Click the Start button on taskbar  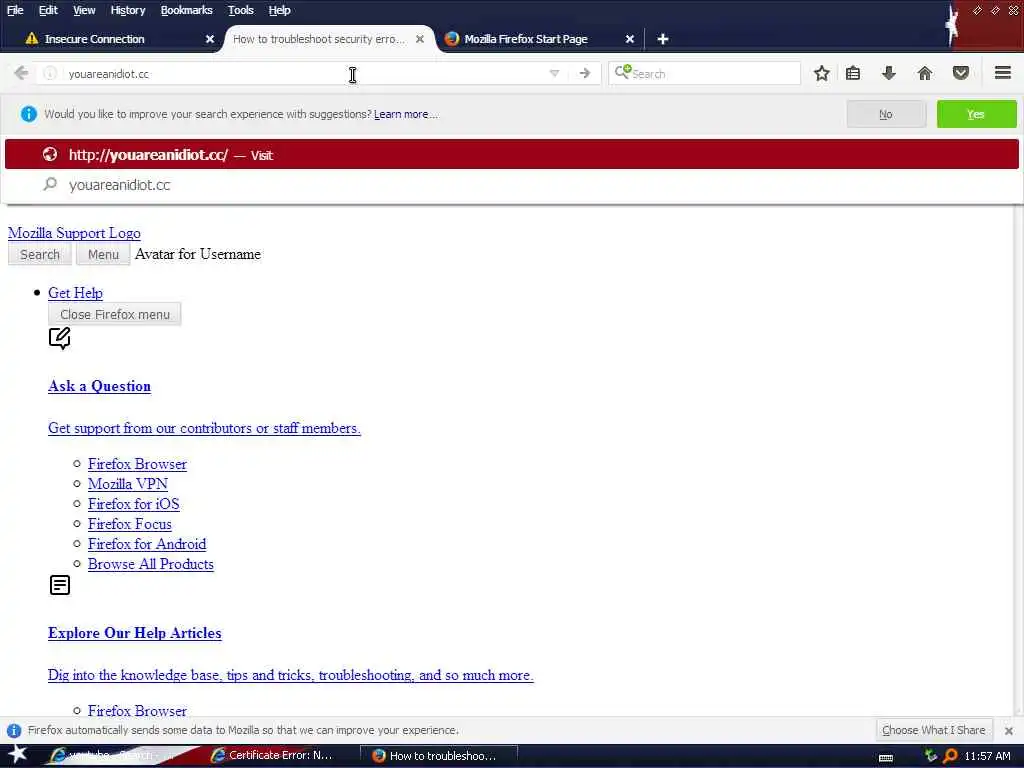click(x=16, y=754)
